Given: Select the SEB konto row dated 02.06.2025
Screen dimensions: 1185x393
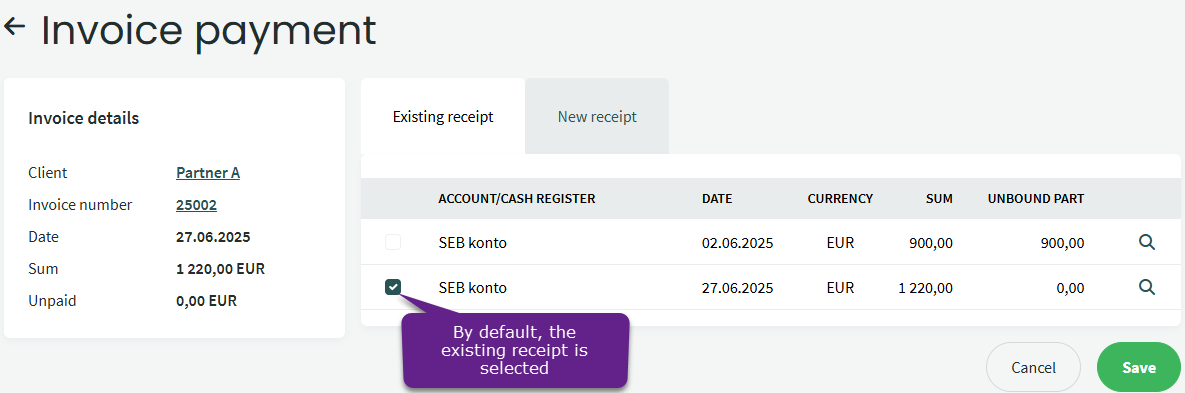Looking at the screenshot, I should (771, 243).
